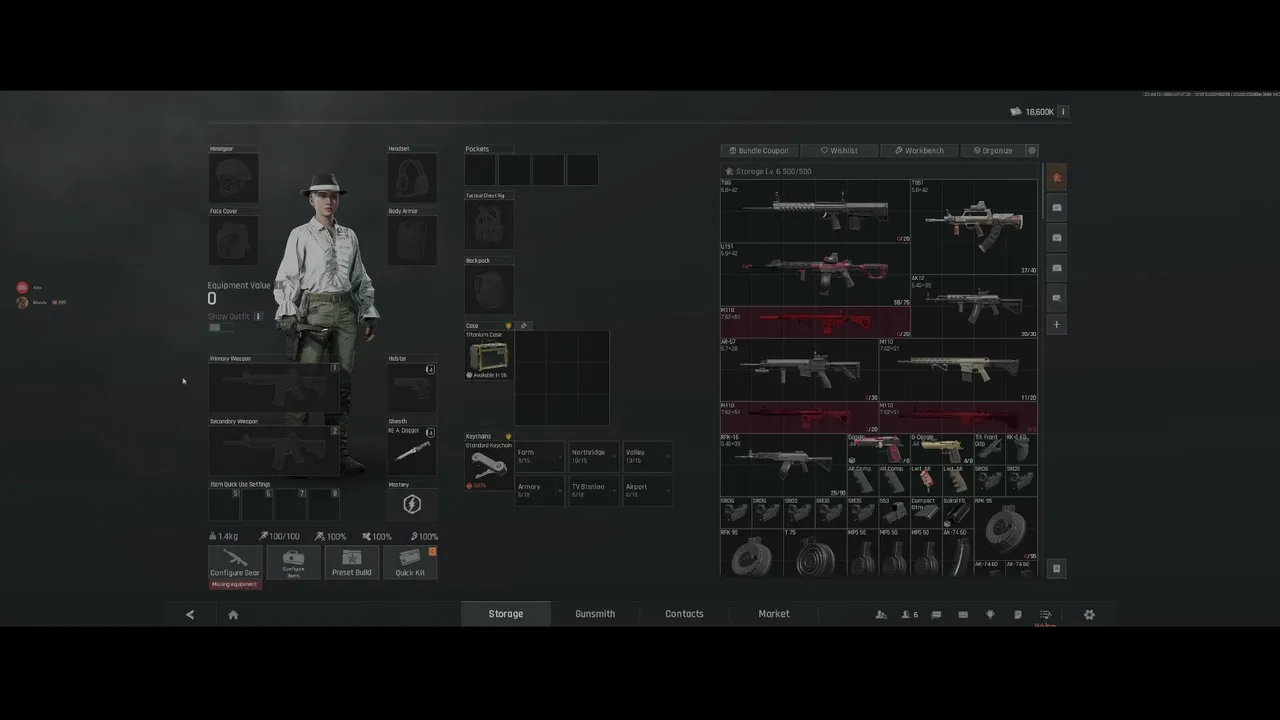Select the Tactical Chest Rig slot
The image size is (1280, 720).
[x=489, y=226]
